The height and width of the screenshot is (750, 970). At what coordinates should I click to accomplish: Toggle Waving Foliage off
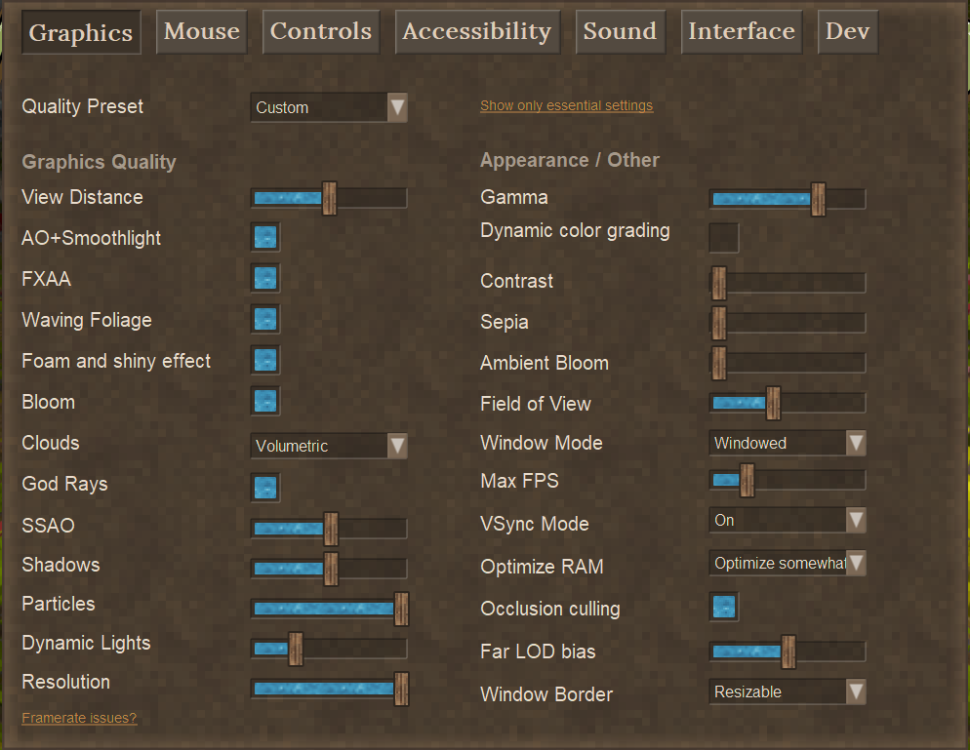click(265, 319)
